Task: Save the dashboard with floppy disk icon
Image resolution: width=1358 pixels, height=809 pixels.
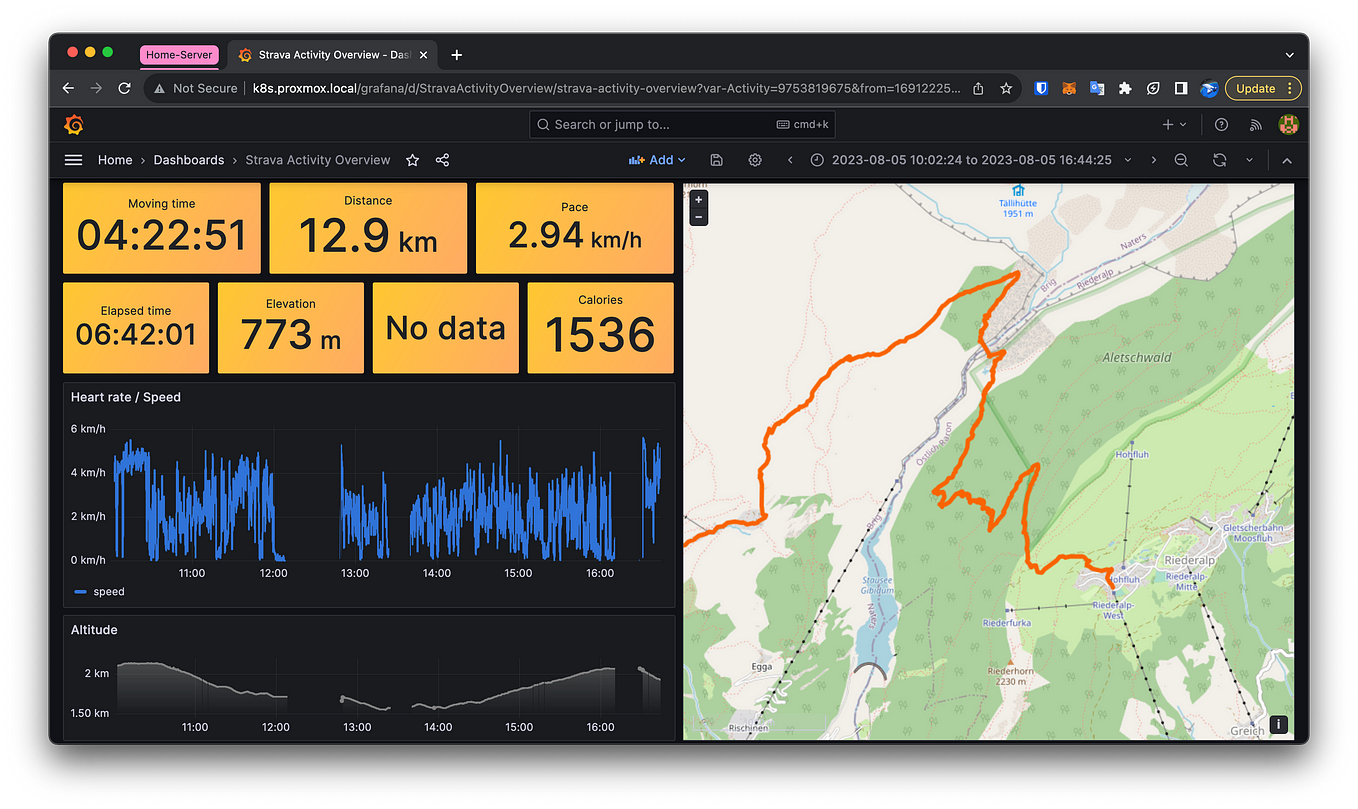Action: tap(716, 160)
